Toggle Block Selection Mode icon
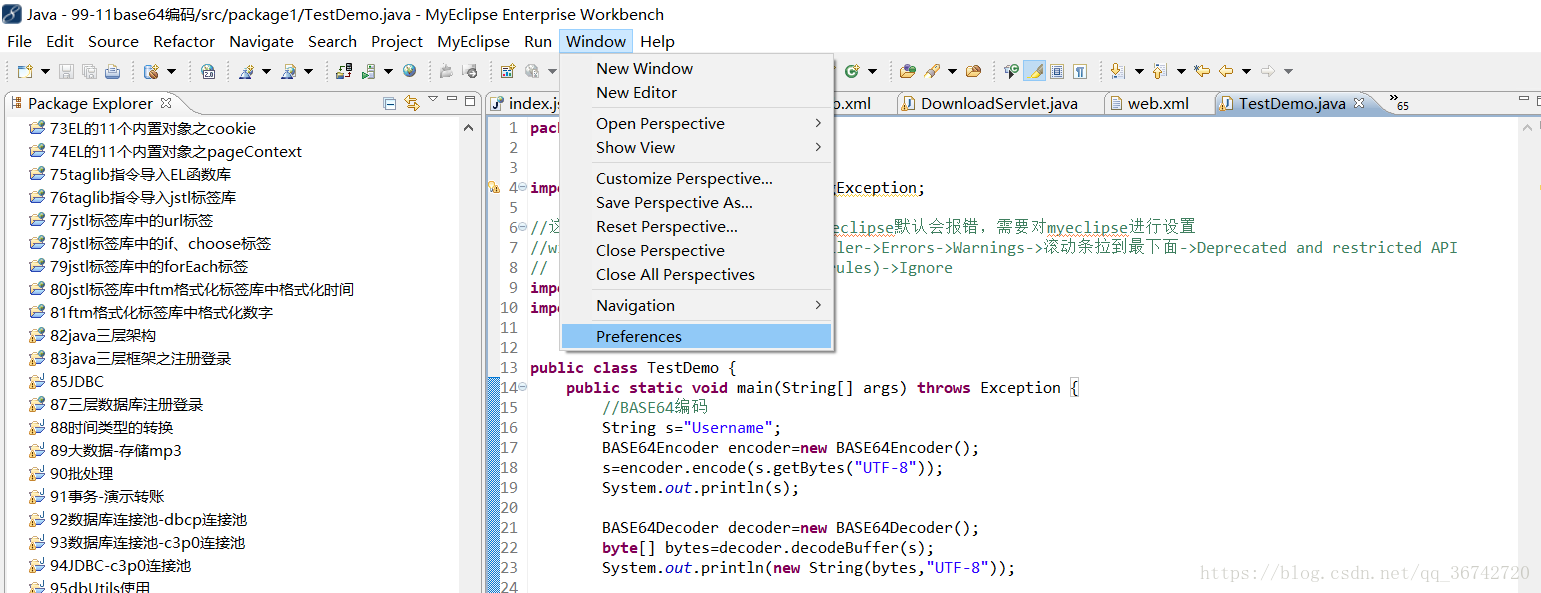Screen dimensions: 1541x593 1057,71
